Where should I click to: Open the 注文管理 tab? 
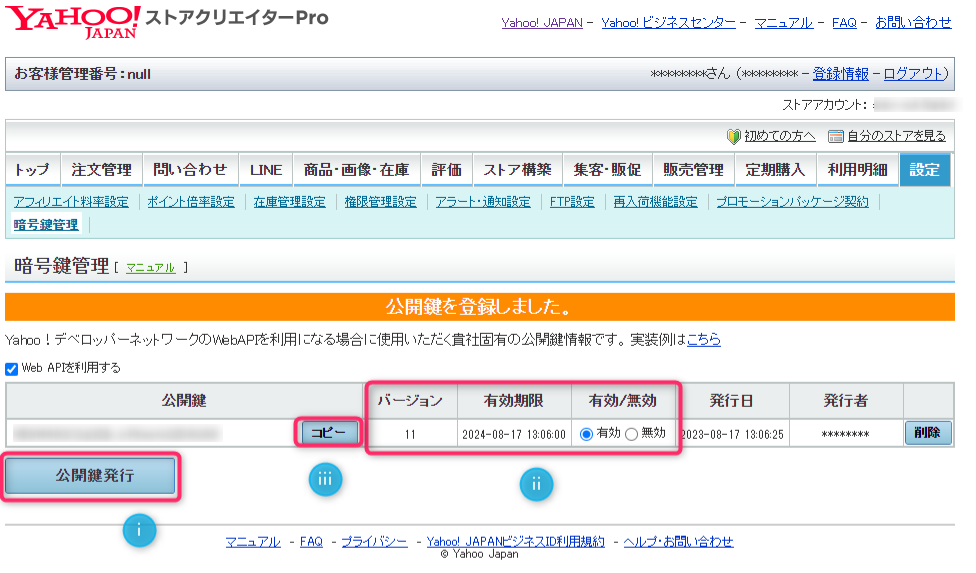101,170
